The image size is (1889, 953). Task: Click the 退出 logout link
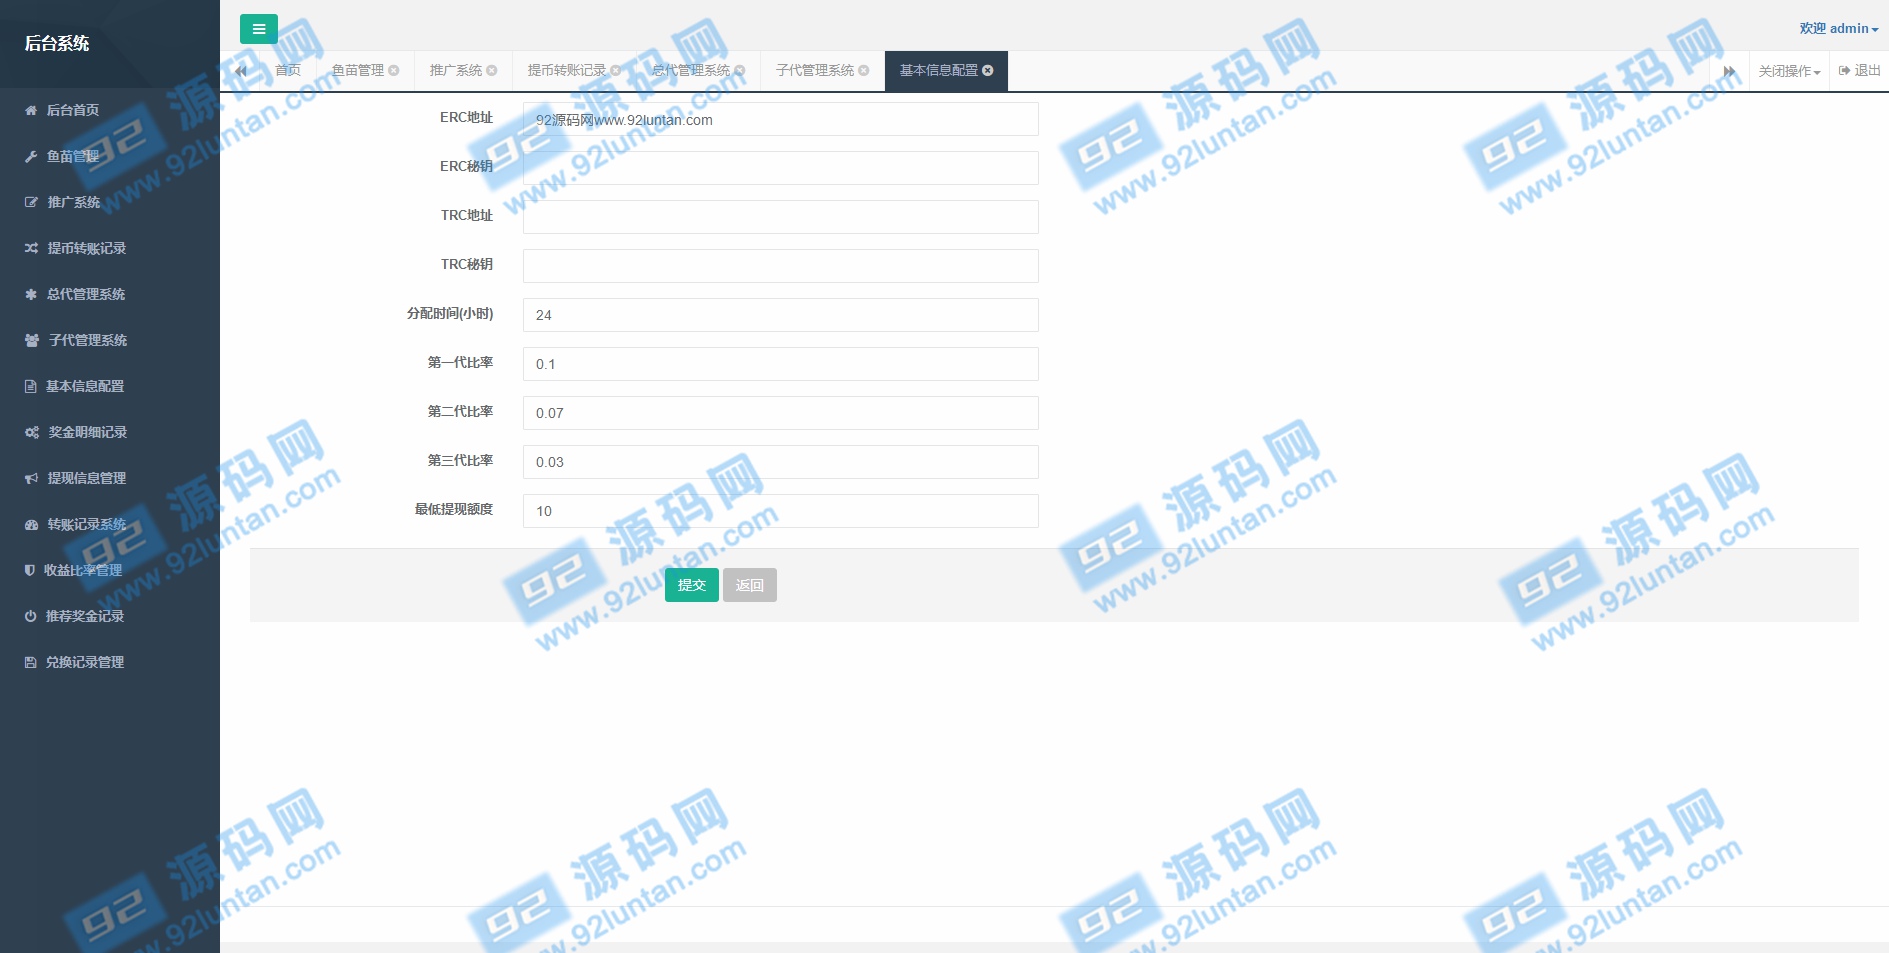click(x=1859, y=71)
